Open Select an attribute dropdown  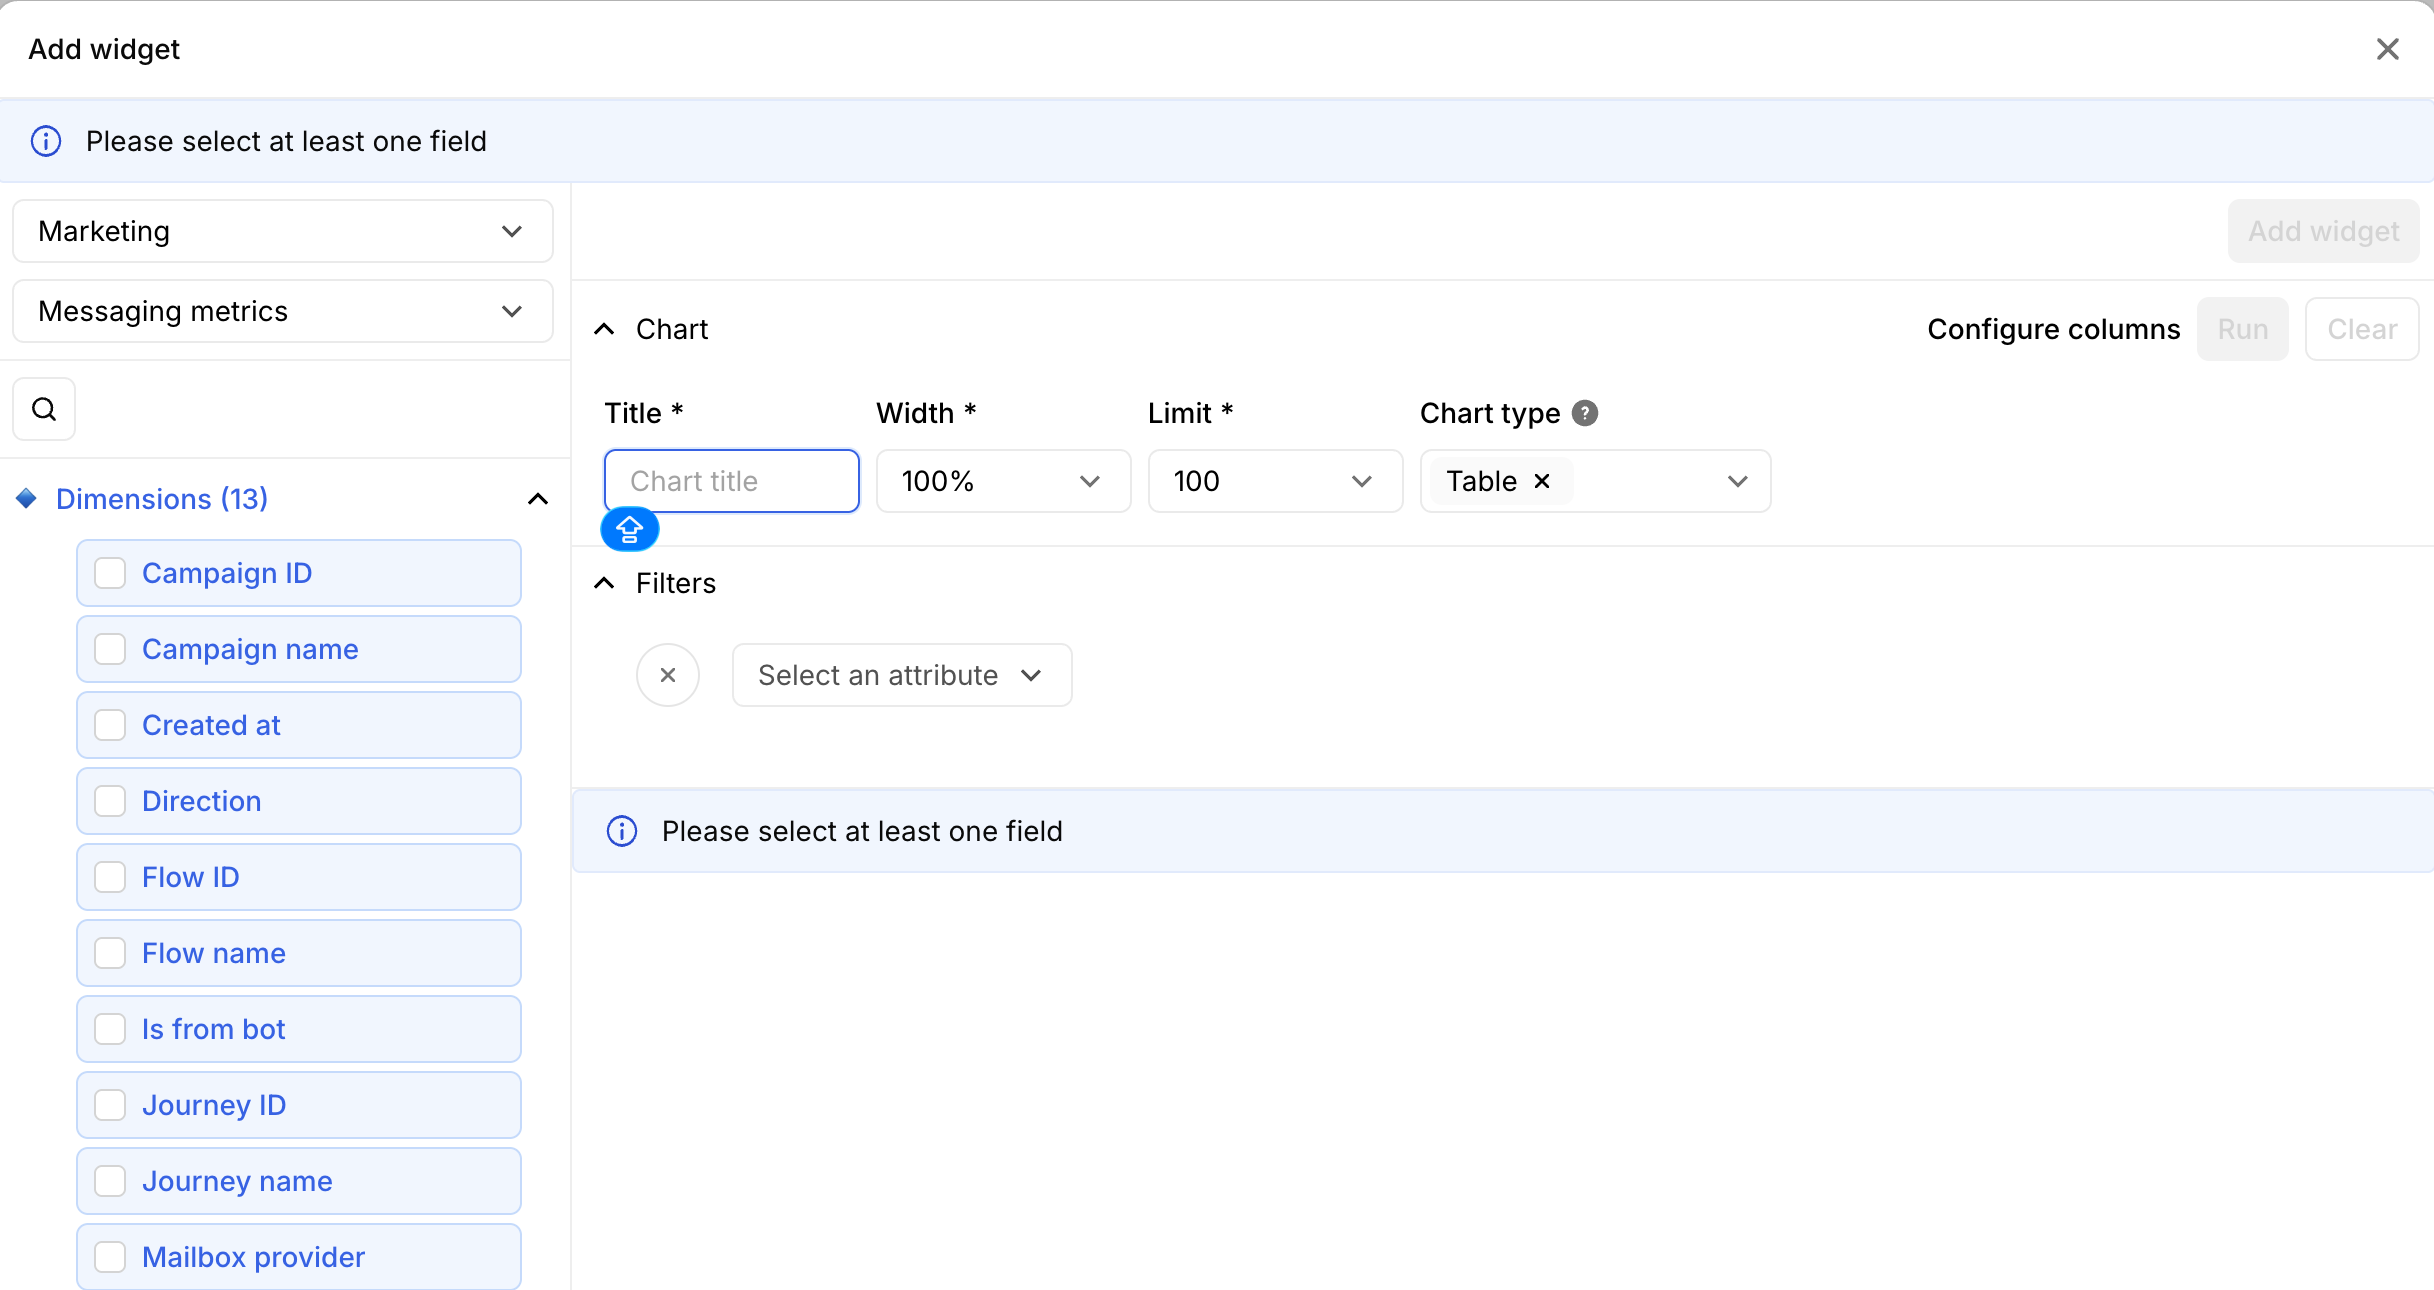901,675
